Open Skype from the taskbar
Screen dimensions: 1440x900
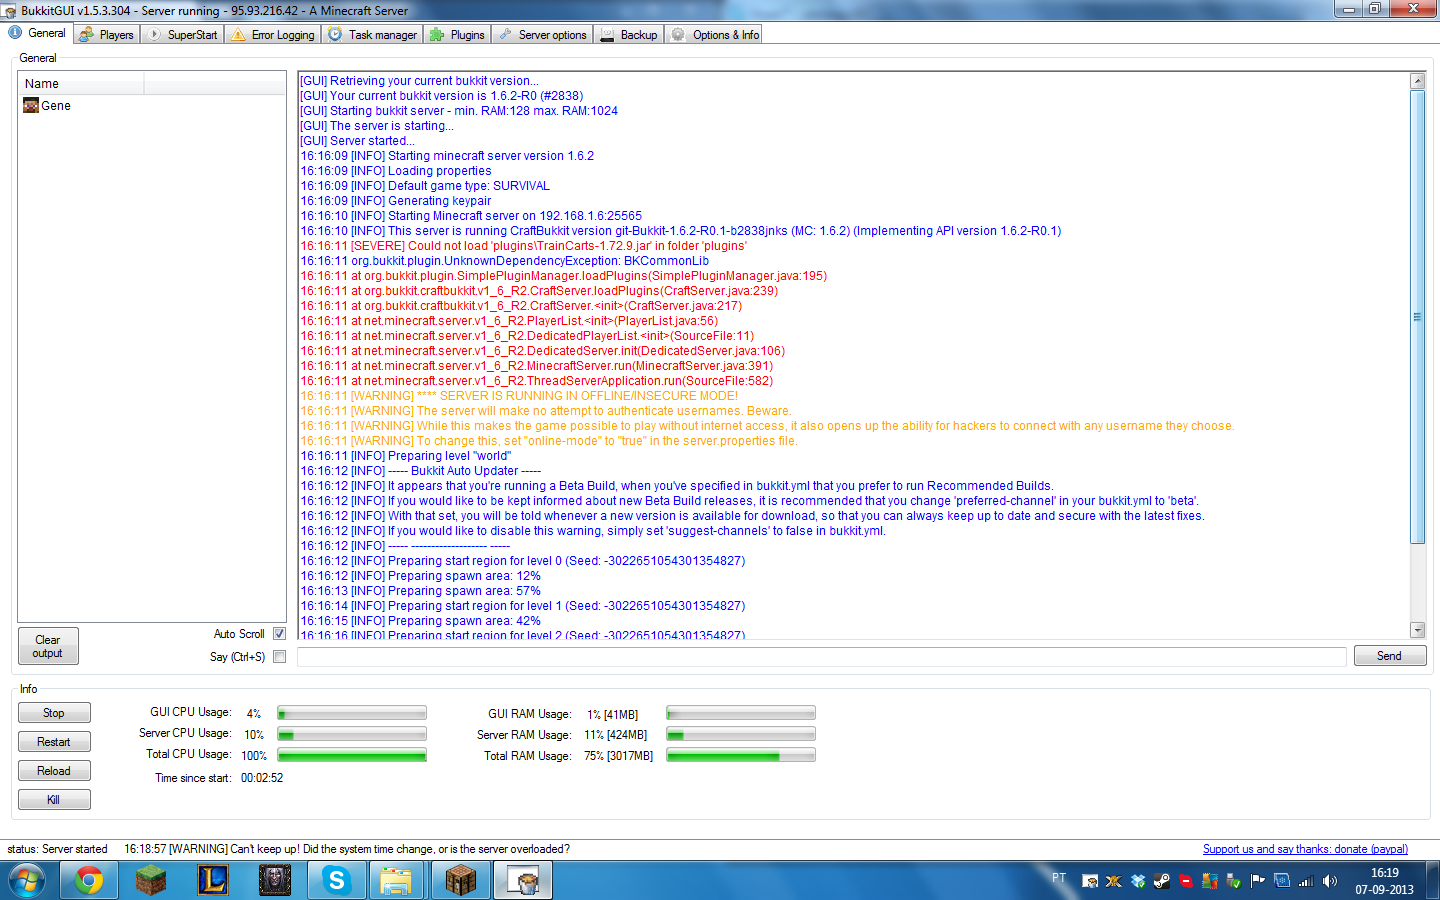click(x=336, y=880)
